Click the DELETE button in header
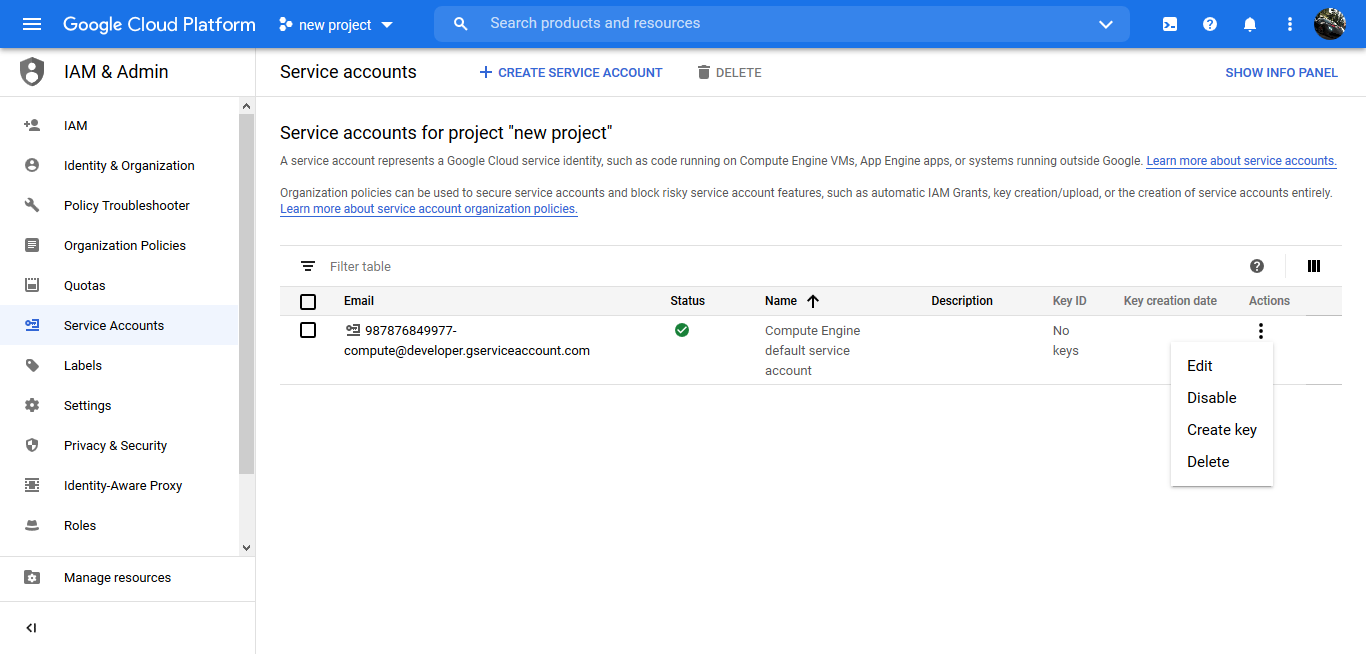 click(729, 73)
